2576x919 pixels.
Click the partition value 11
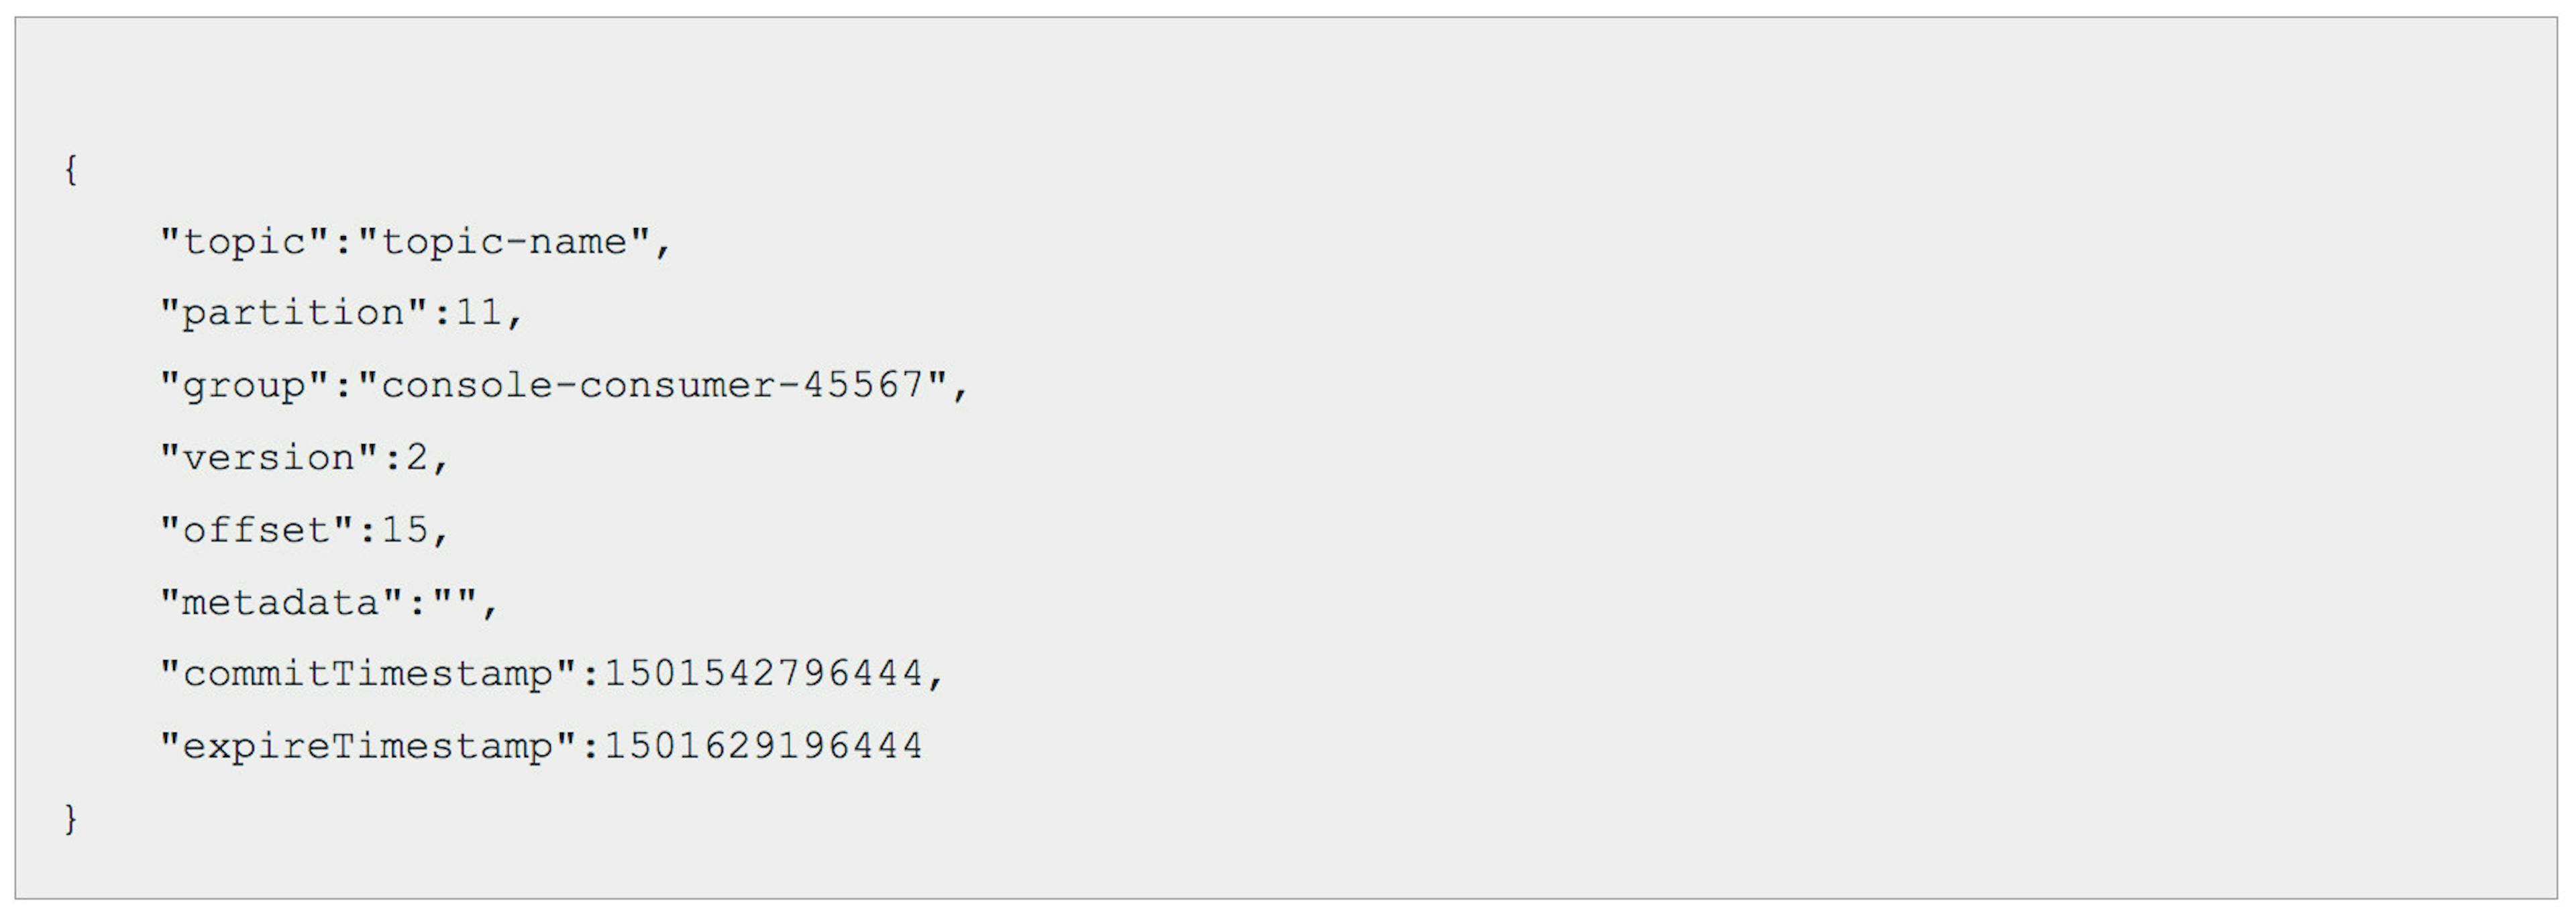click(x=479, y=313)
